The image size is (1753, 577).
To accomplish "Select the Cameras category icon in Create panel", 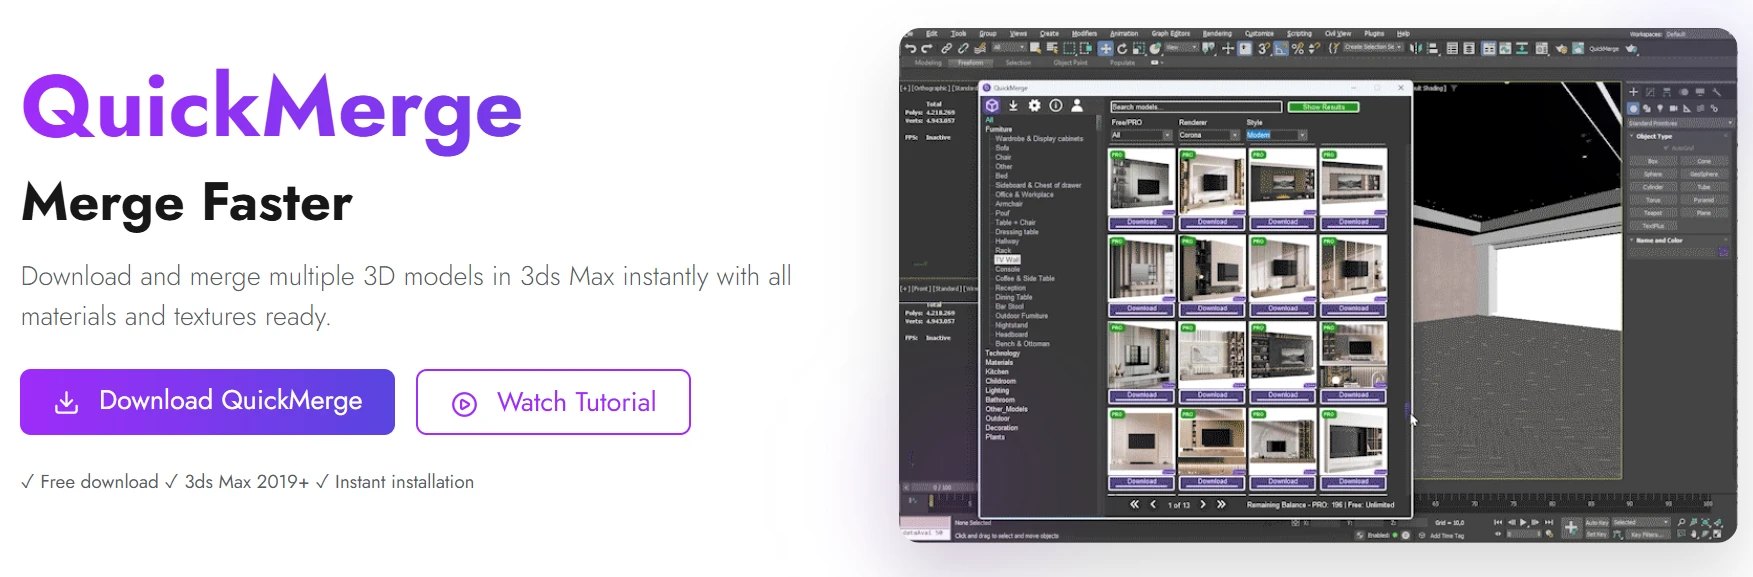I will point(1673,108).
